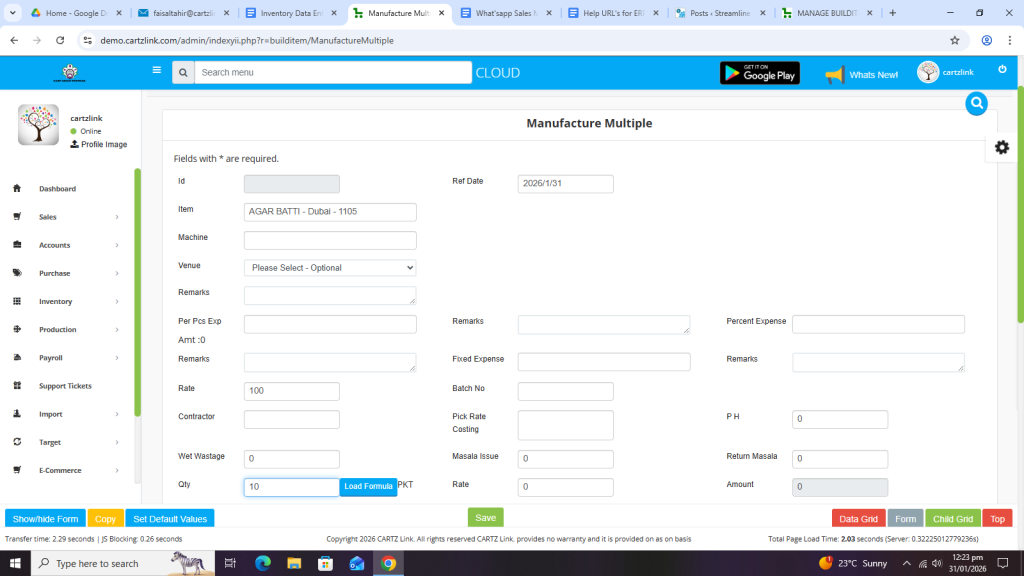1024x576 pixels.
Task: Click the blue search magnifier icon
Action: [x=976, y=103]
